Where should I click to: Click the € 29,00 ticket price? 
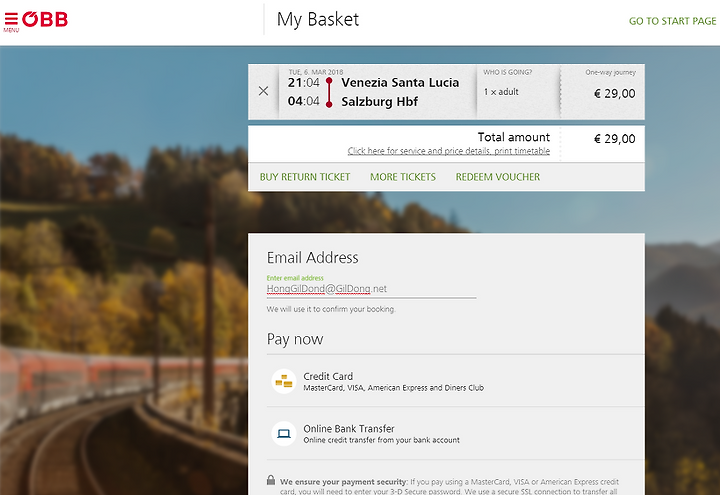[x=614, y=94]
